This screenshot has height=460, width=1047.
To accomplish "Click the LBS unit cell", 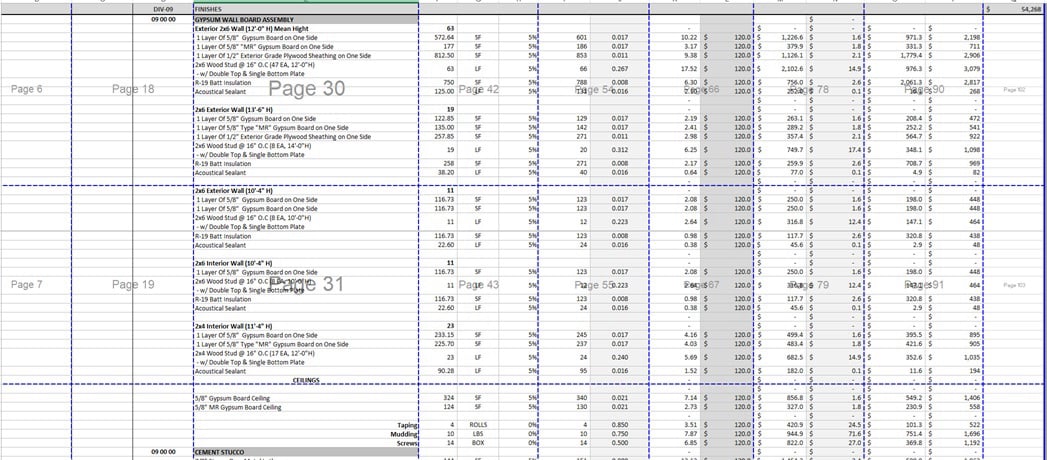I will [x=478, y=433].
